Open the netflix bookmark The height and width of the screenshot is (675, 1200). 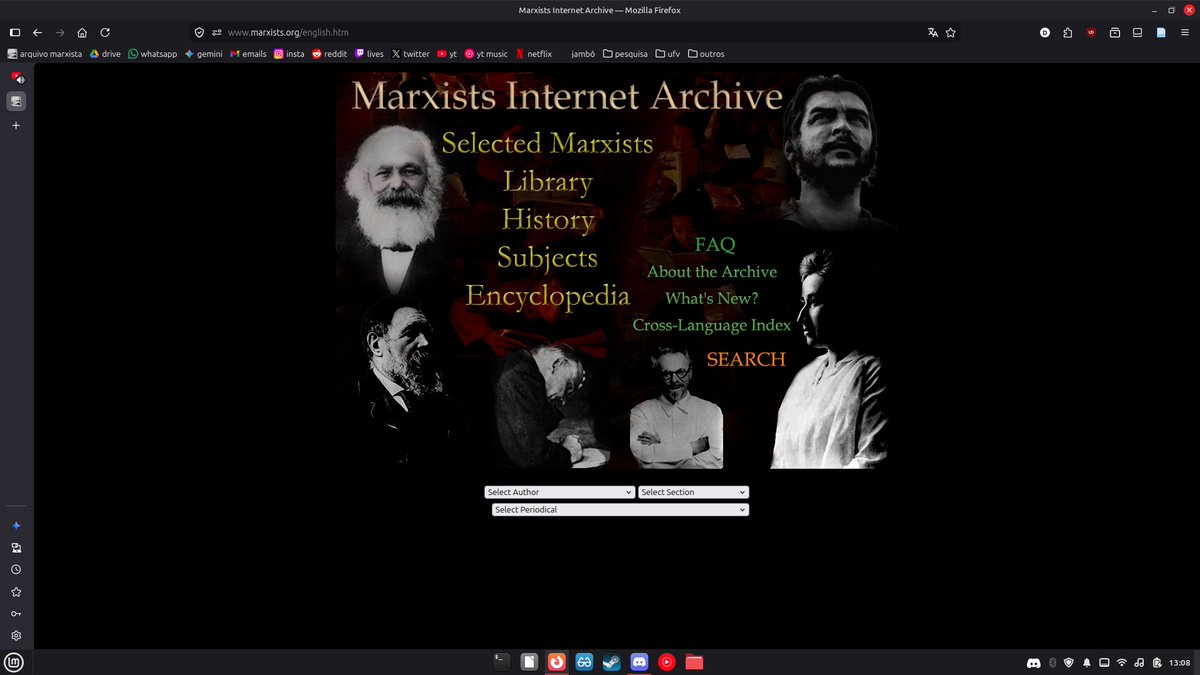(533, 54)
